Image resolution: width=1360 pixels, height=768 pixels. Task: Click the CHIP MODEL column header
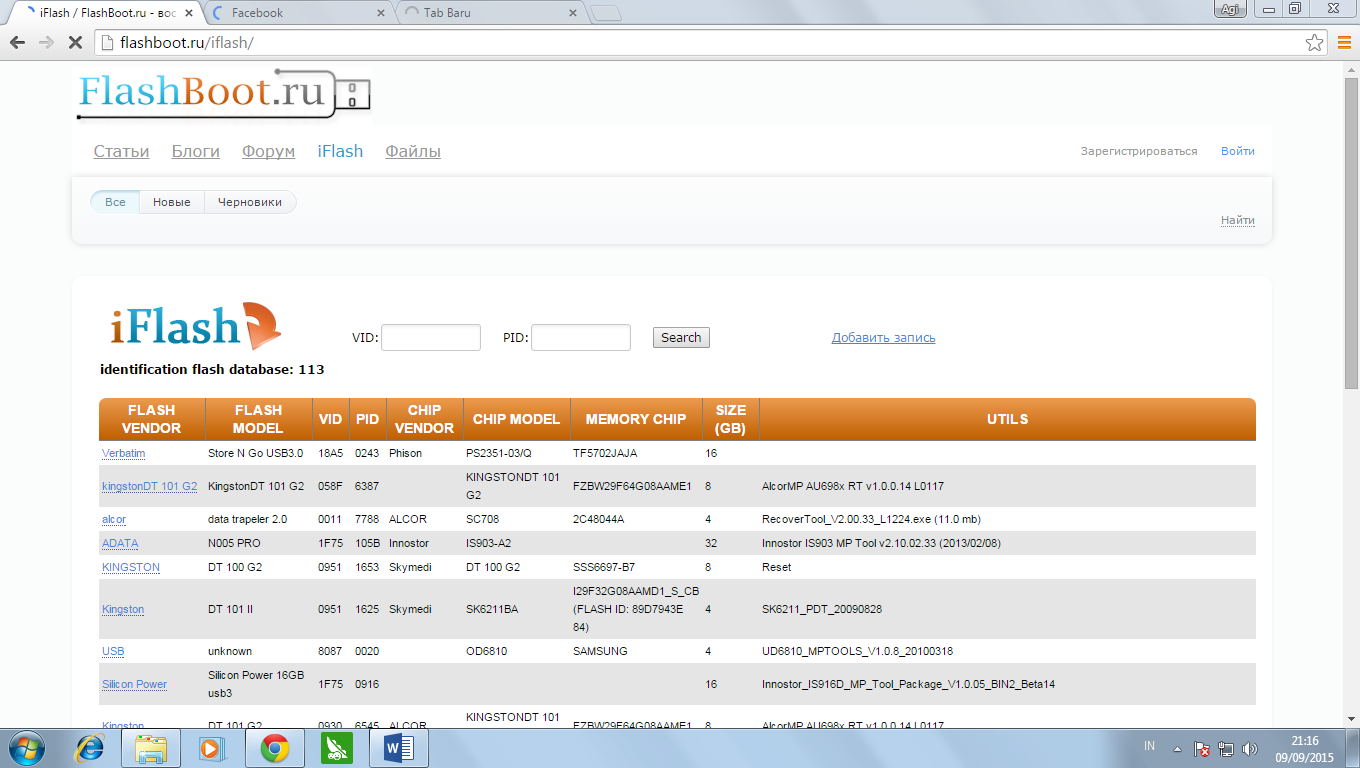[516, 419]
